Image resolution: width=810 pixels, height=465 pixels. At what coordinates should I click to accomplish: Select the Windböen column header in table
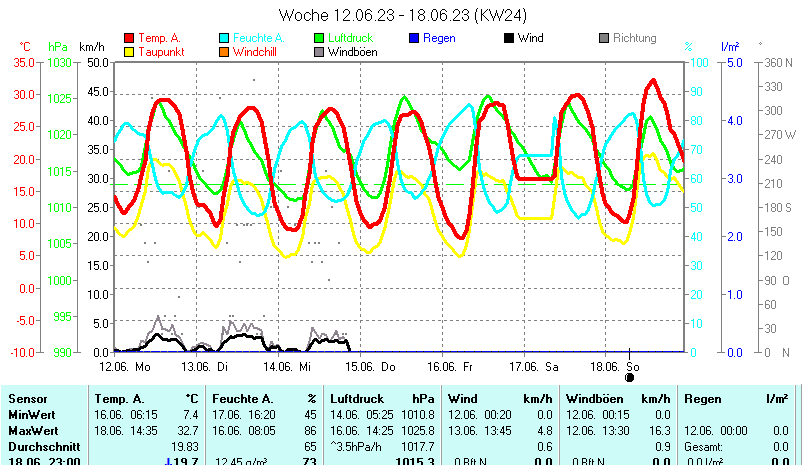click(x=596, y=398)
